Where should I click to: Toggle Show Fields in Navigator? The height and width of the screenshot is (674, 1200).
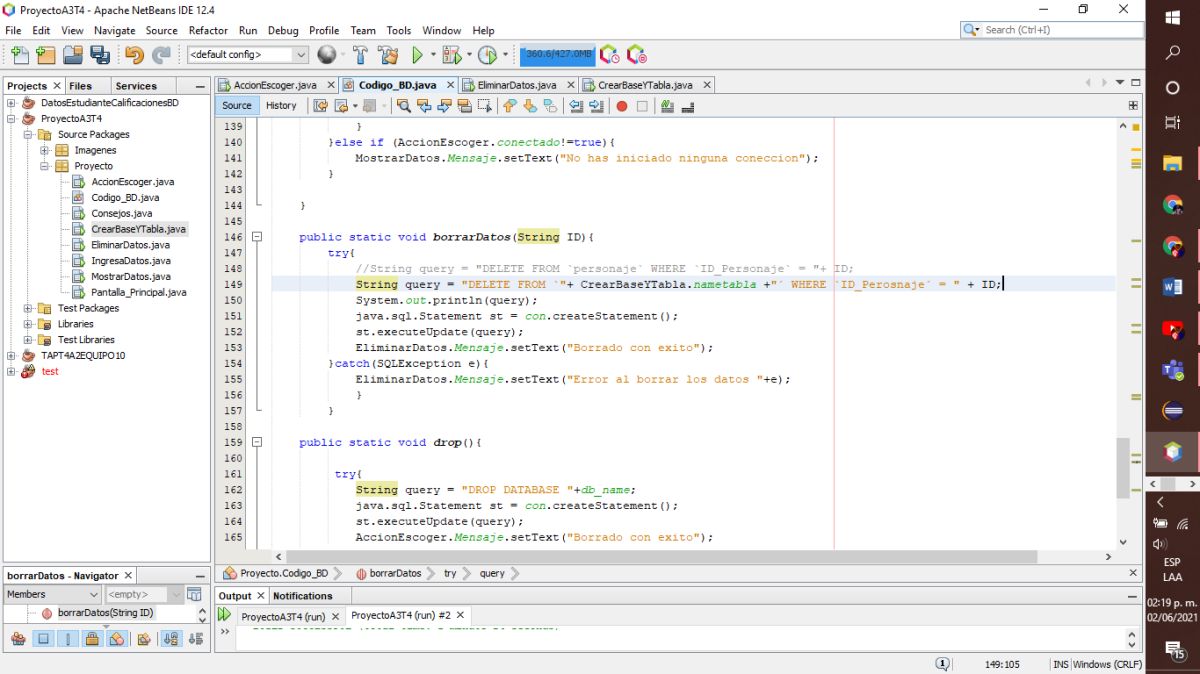pos(43,638)
